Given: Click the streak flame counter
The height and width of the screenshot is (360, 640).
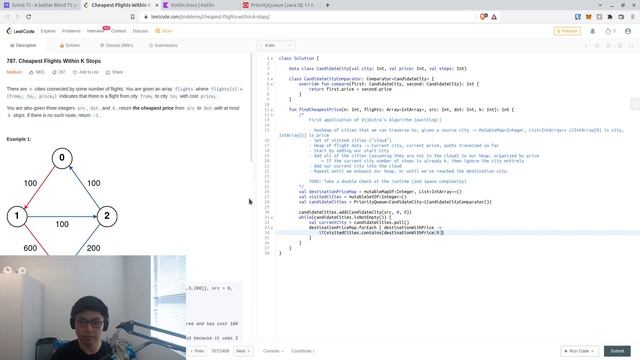Looking at the screenshot, I should (x=610, y=31).
